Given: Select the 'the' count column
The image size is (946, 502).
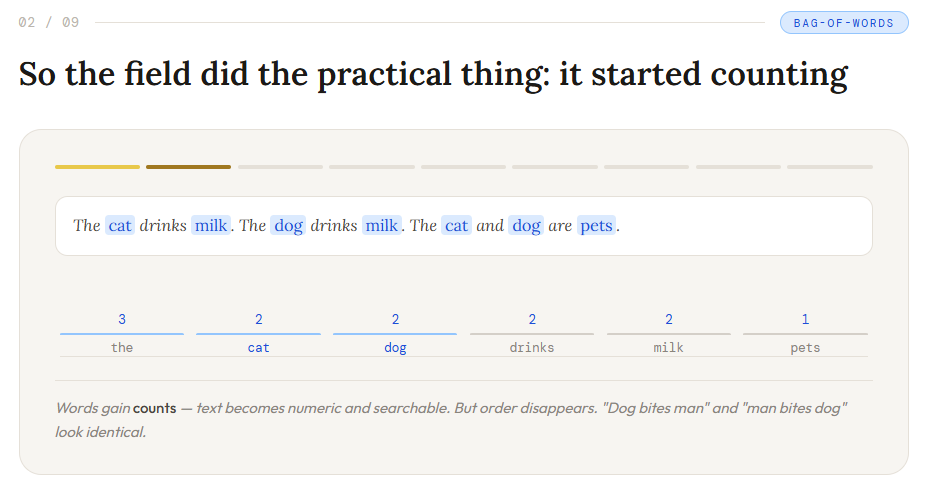Looking at the screenshot, I should [122, 333].
